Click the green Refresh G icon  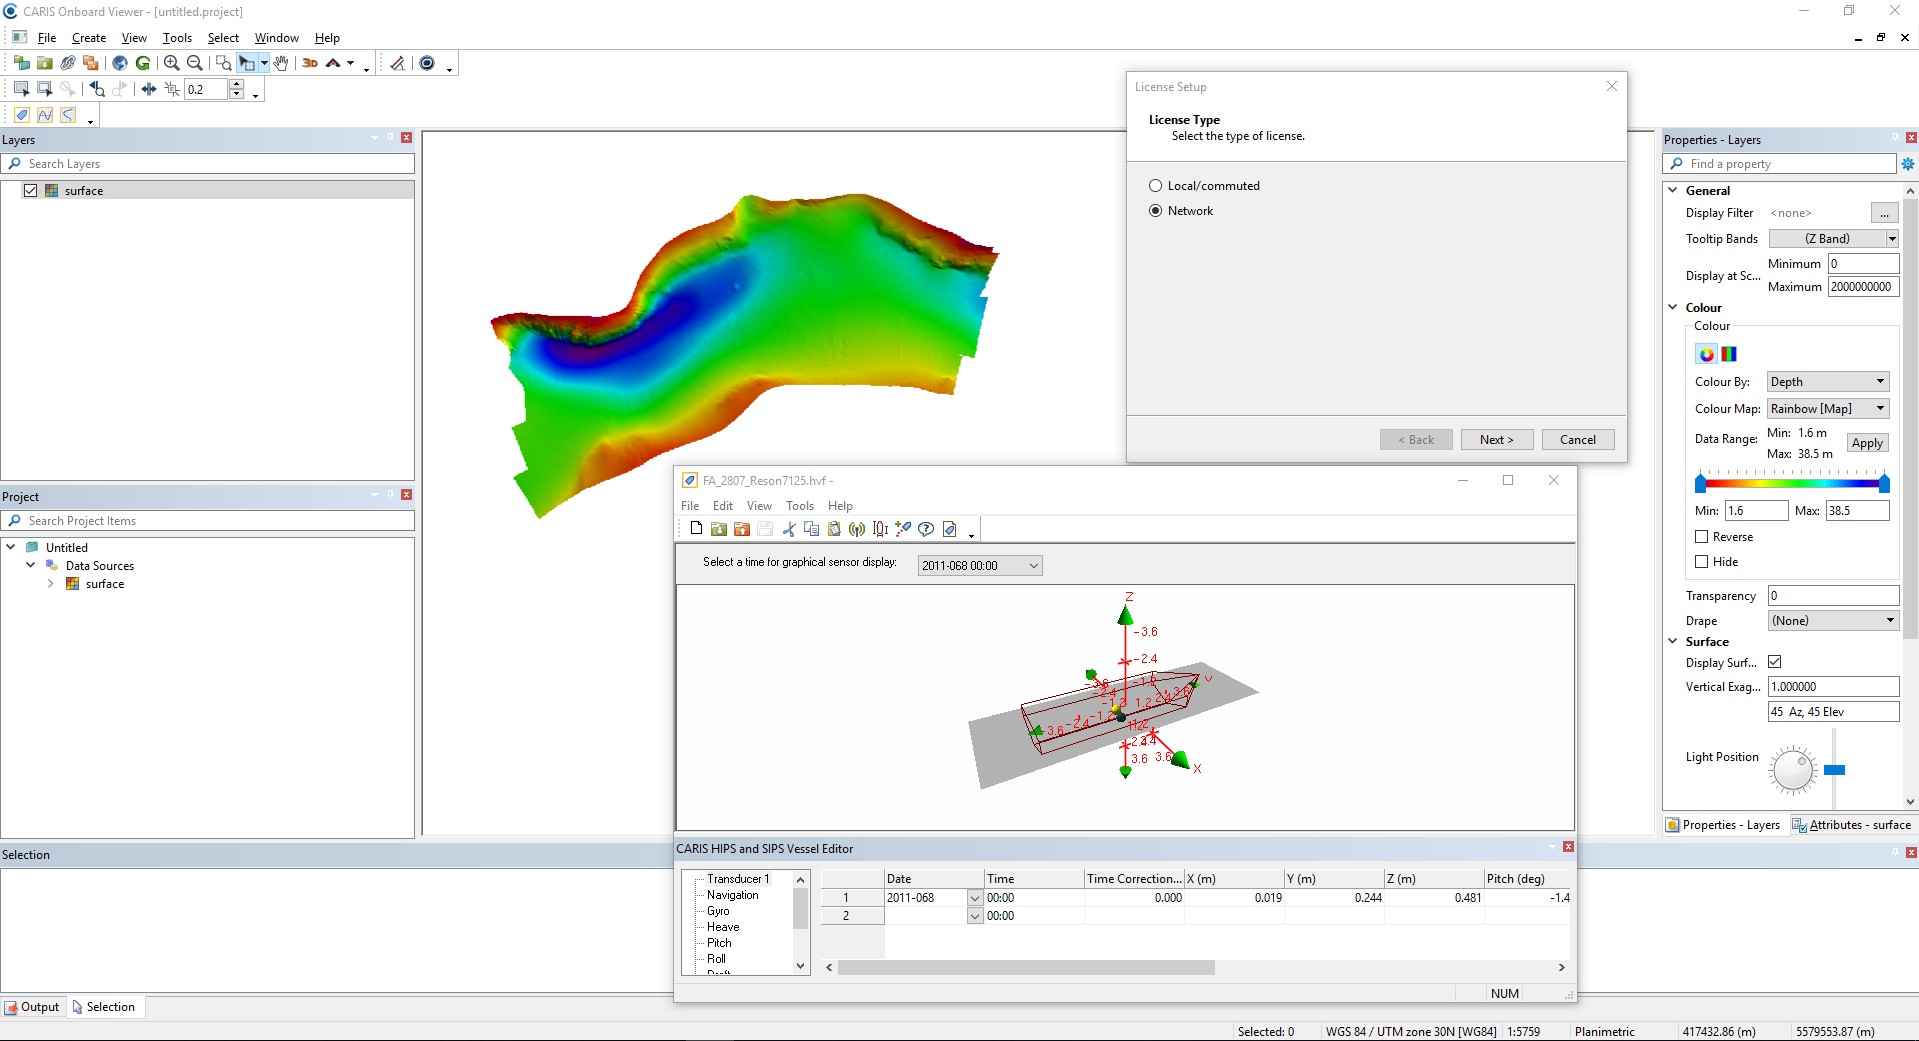(x=143, y=63)
